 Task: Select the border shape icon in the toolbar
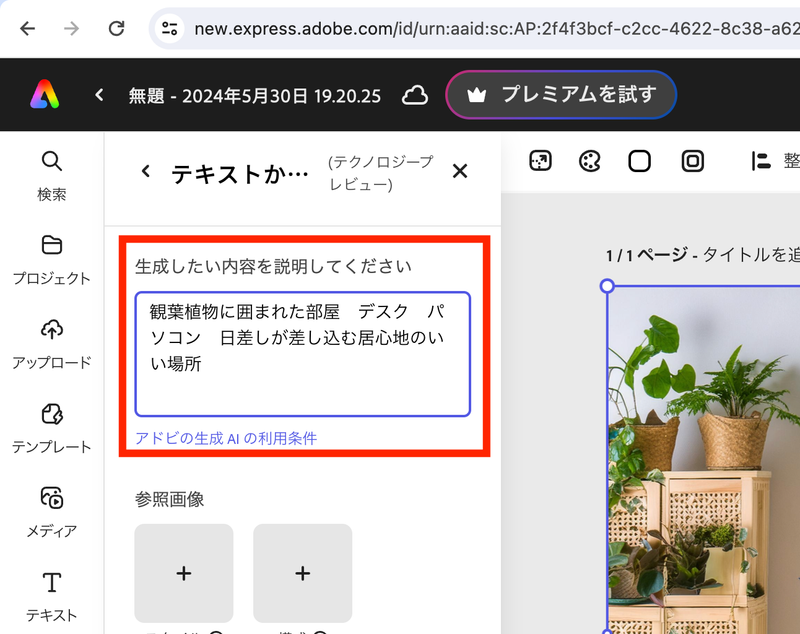[641, 160]
